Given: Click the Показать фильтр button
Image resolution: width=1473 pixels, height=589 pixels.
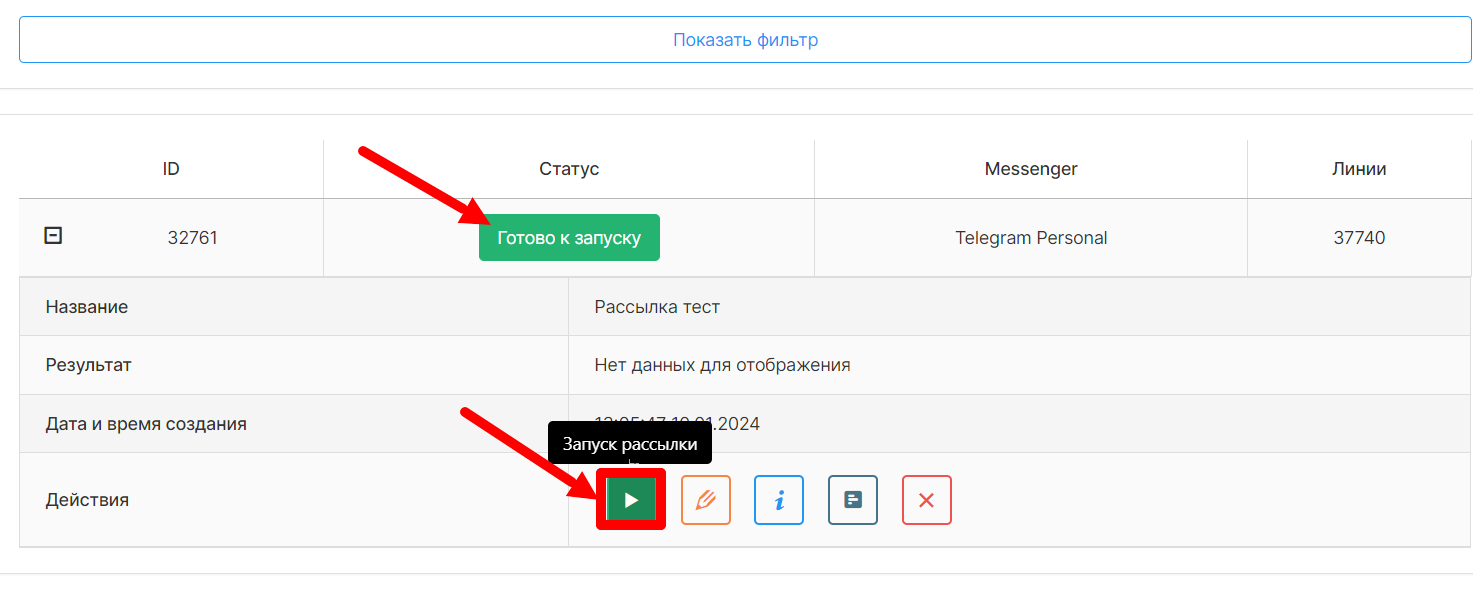Looking at the screenshot, I should (x=745, y=40).
